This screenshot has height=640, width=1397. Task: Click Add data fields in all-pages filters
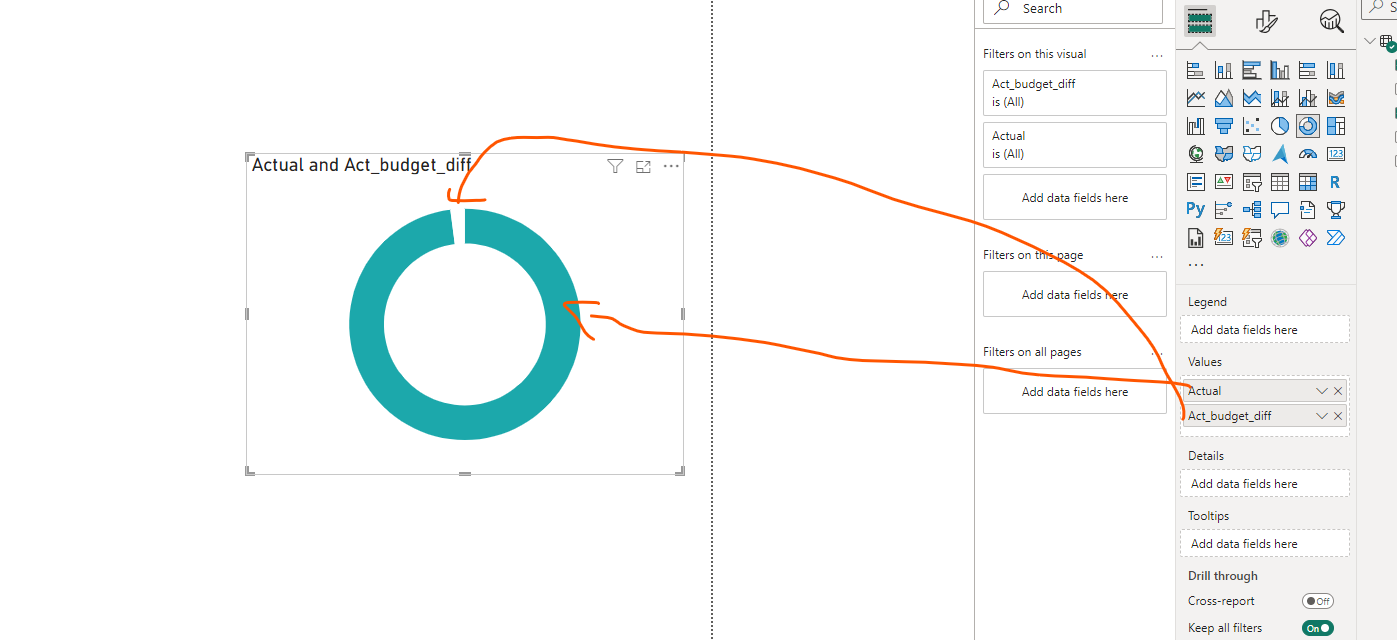point(1075,392)
